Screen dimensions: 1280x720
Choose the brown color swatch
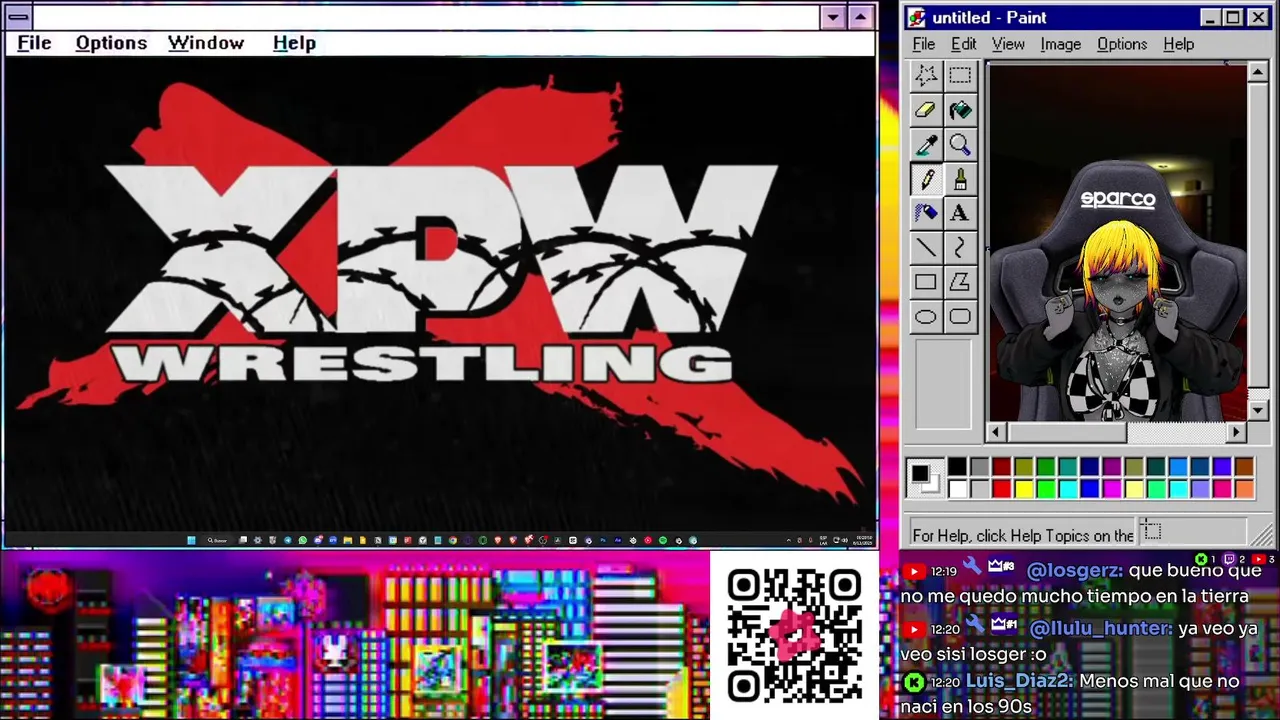[1243, 467]
